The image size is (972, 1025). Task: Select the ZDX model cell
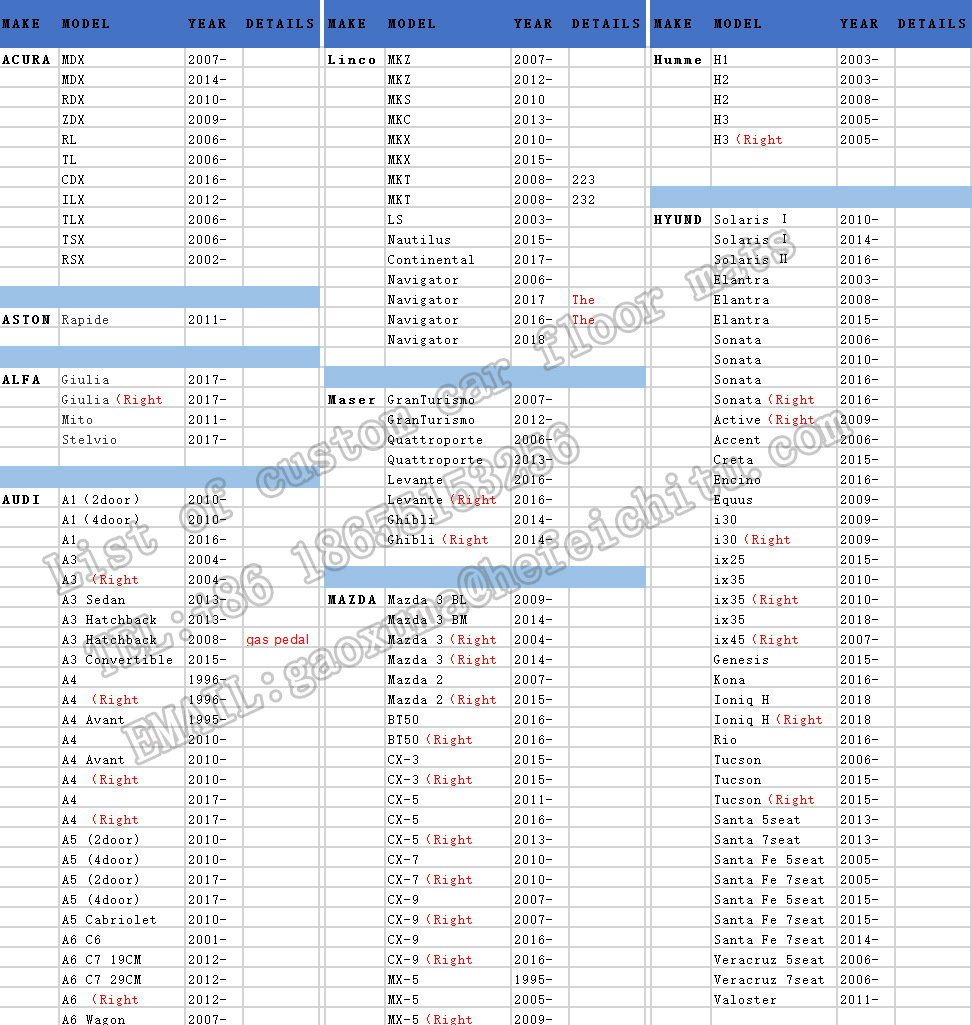pyautogui.click(x=122, y=120)
